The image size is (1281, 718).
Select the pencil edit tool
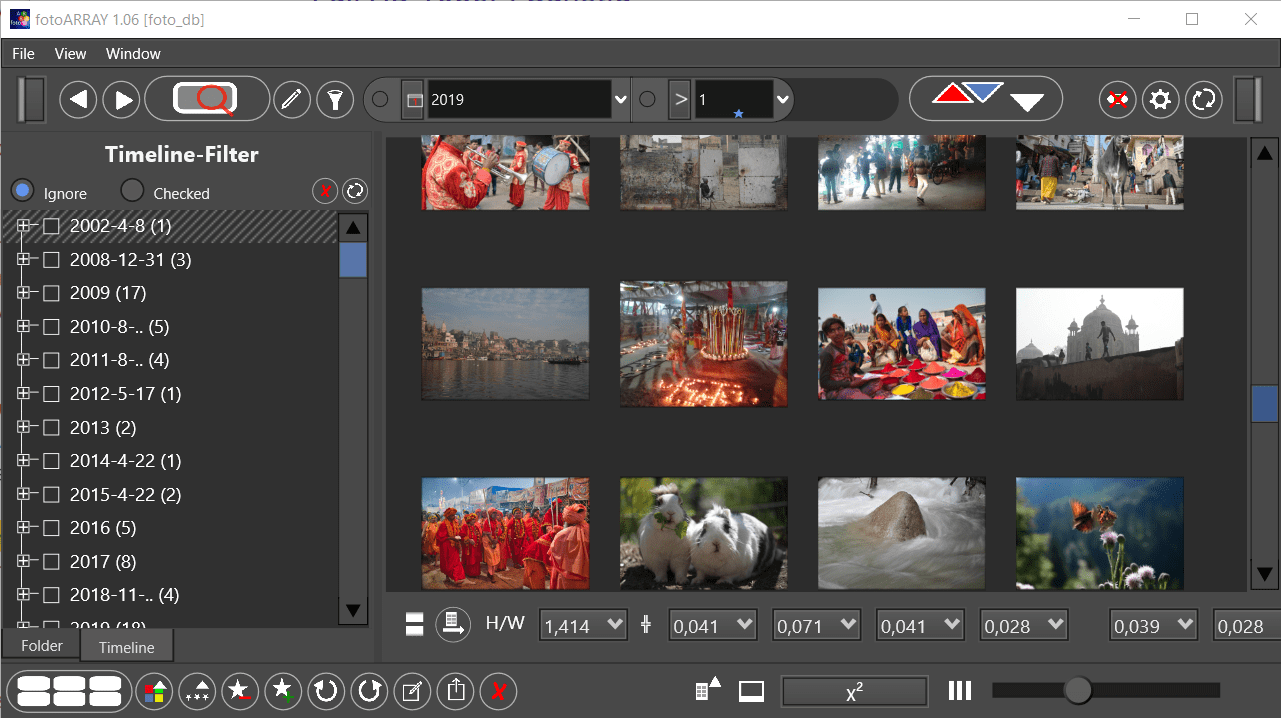tap(292, 99)
